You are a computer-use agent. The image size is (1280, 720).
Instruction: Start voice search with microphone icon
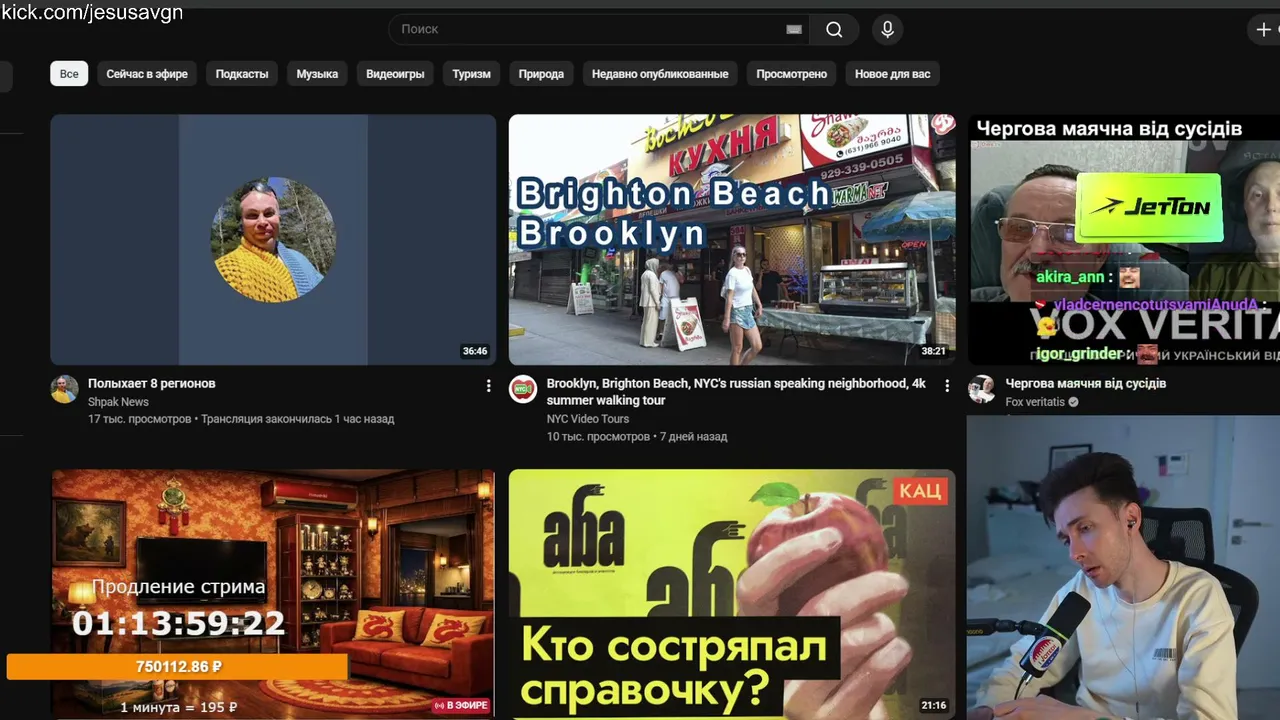pyautogui.click(x=887, y=30)
